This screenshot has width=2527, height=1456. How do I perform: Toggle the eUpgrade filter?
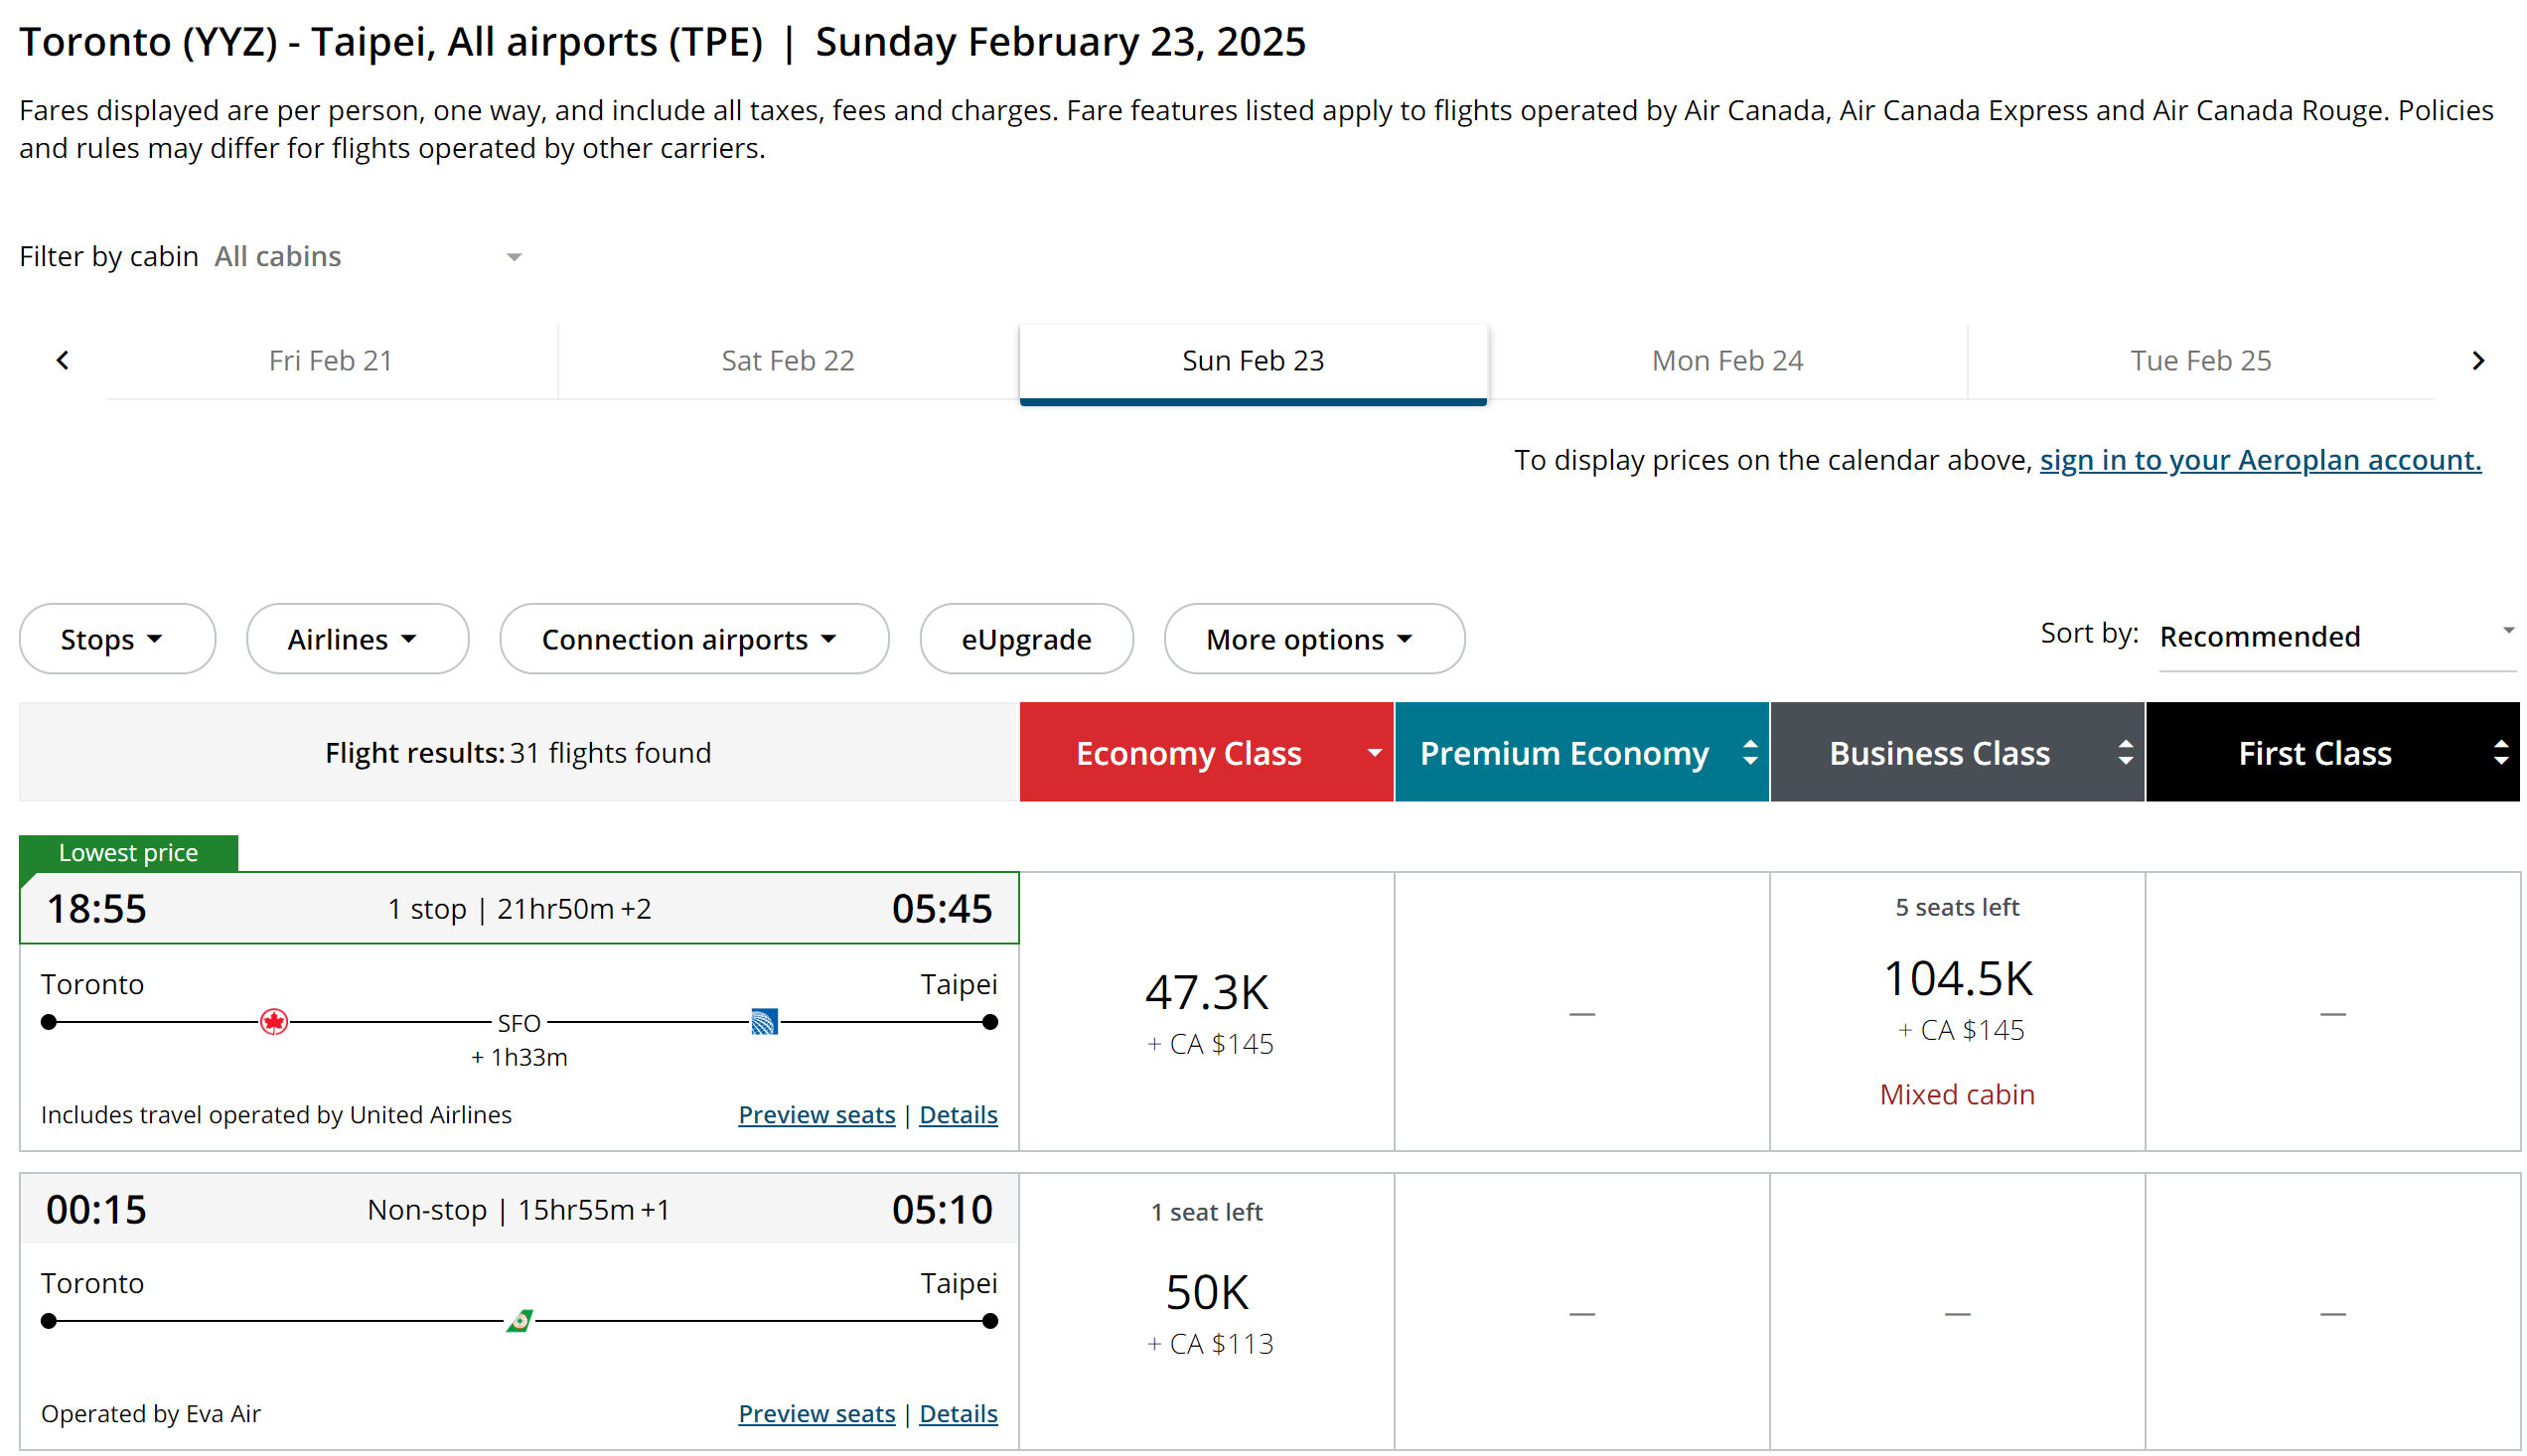pyautogui.click(x=1026, y=638)
